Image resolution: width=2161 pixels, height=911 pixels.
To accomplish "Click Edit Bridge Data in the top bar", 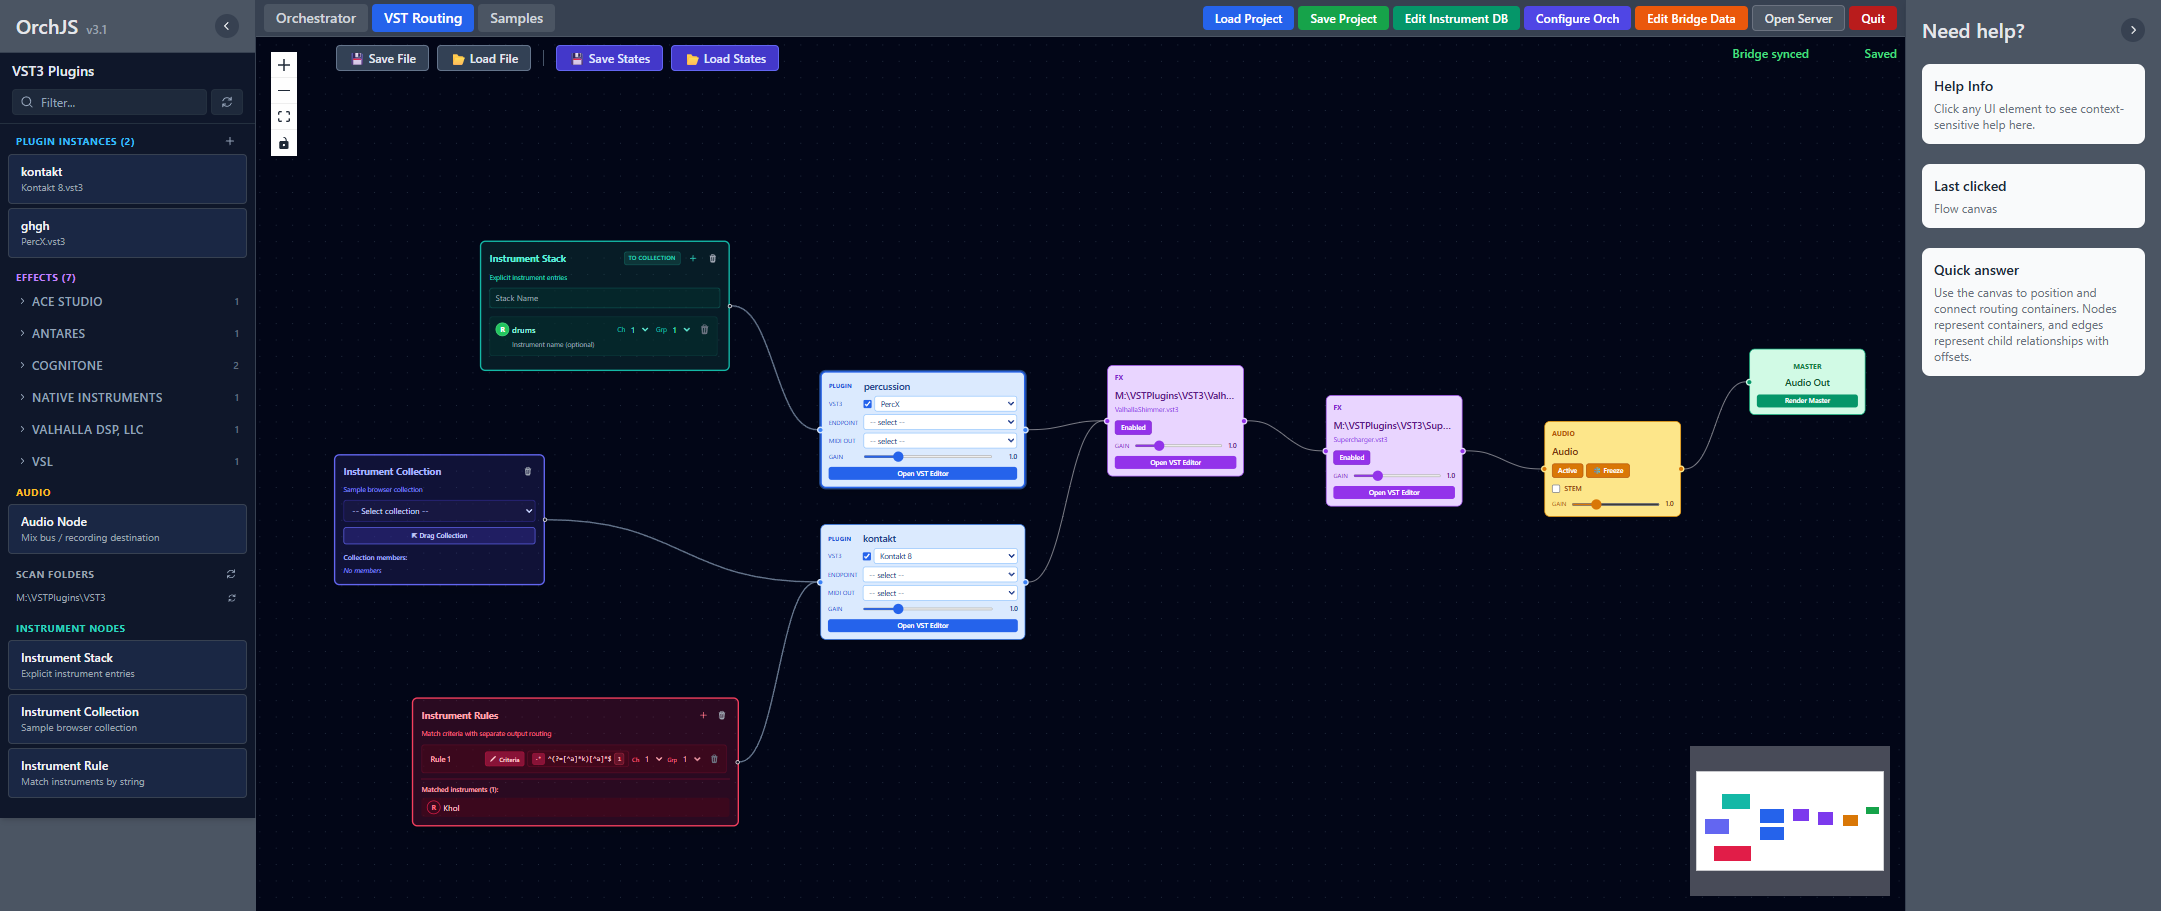I will coord(1691,18).
